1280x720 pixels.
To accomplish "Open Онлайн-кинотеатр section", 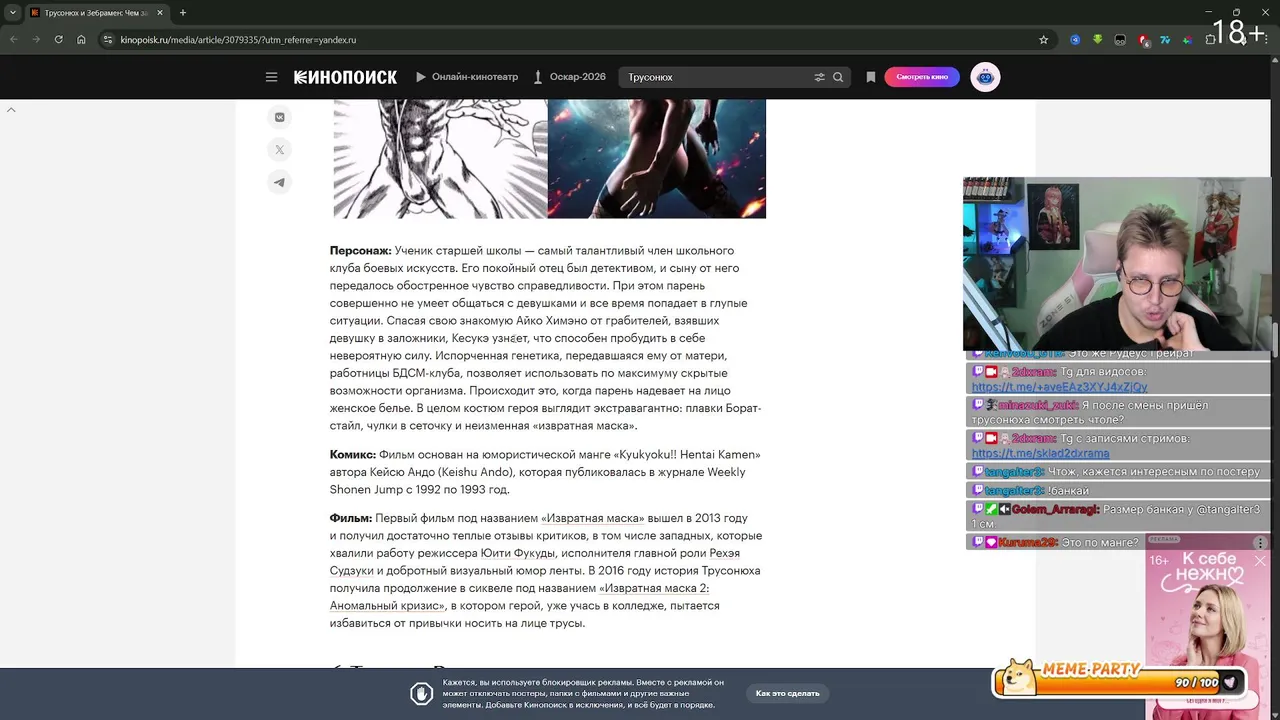I will tap(467, 77).
